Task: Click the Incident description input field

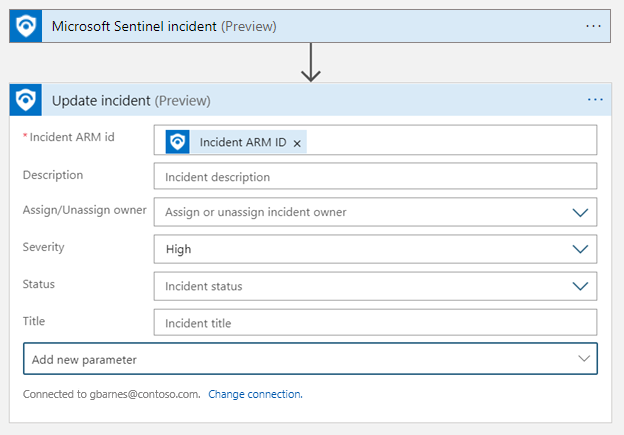Action: coord(375,177)
